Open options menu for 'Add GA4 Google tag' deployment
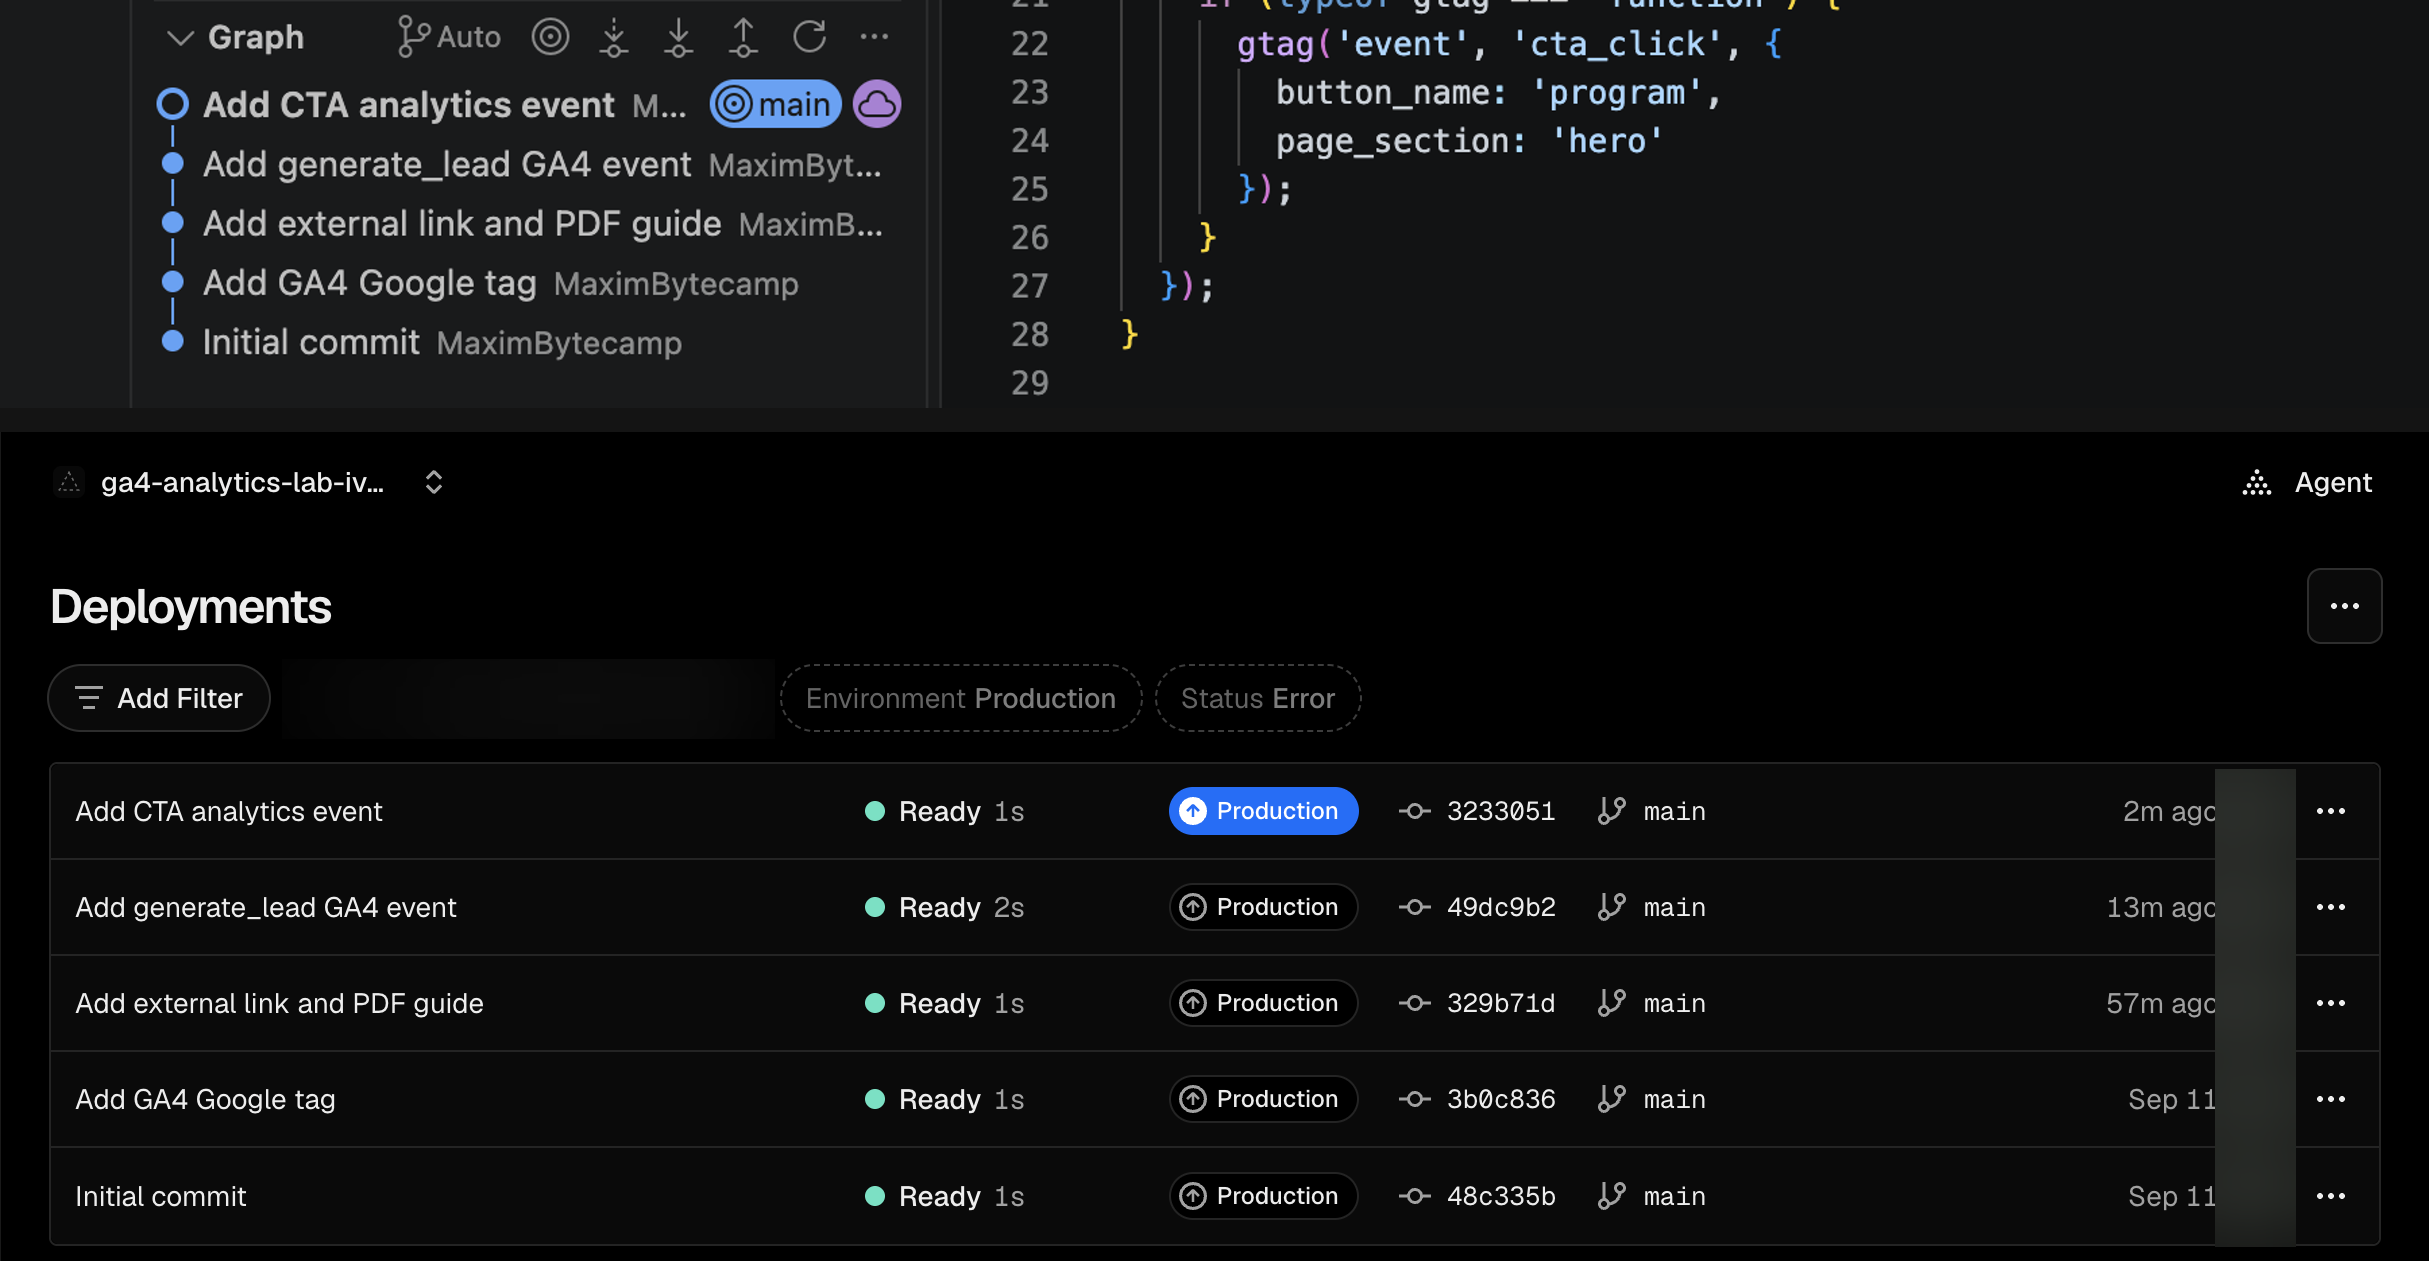 pyautogui.click(x=2331, y=1099)
